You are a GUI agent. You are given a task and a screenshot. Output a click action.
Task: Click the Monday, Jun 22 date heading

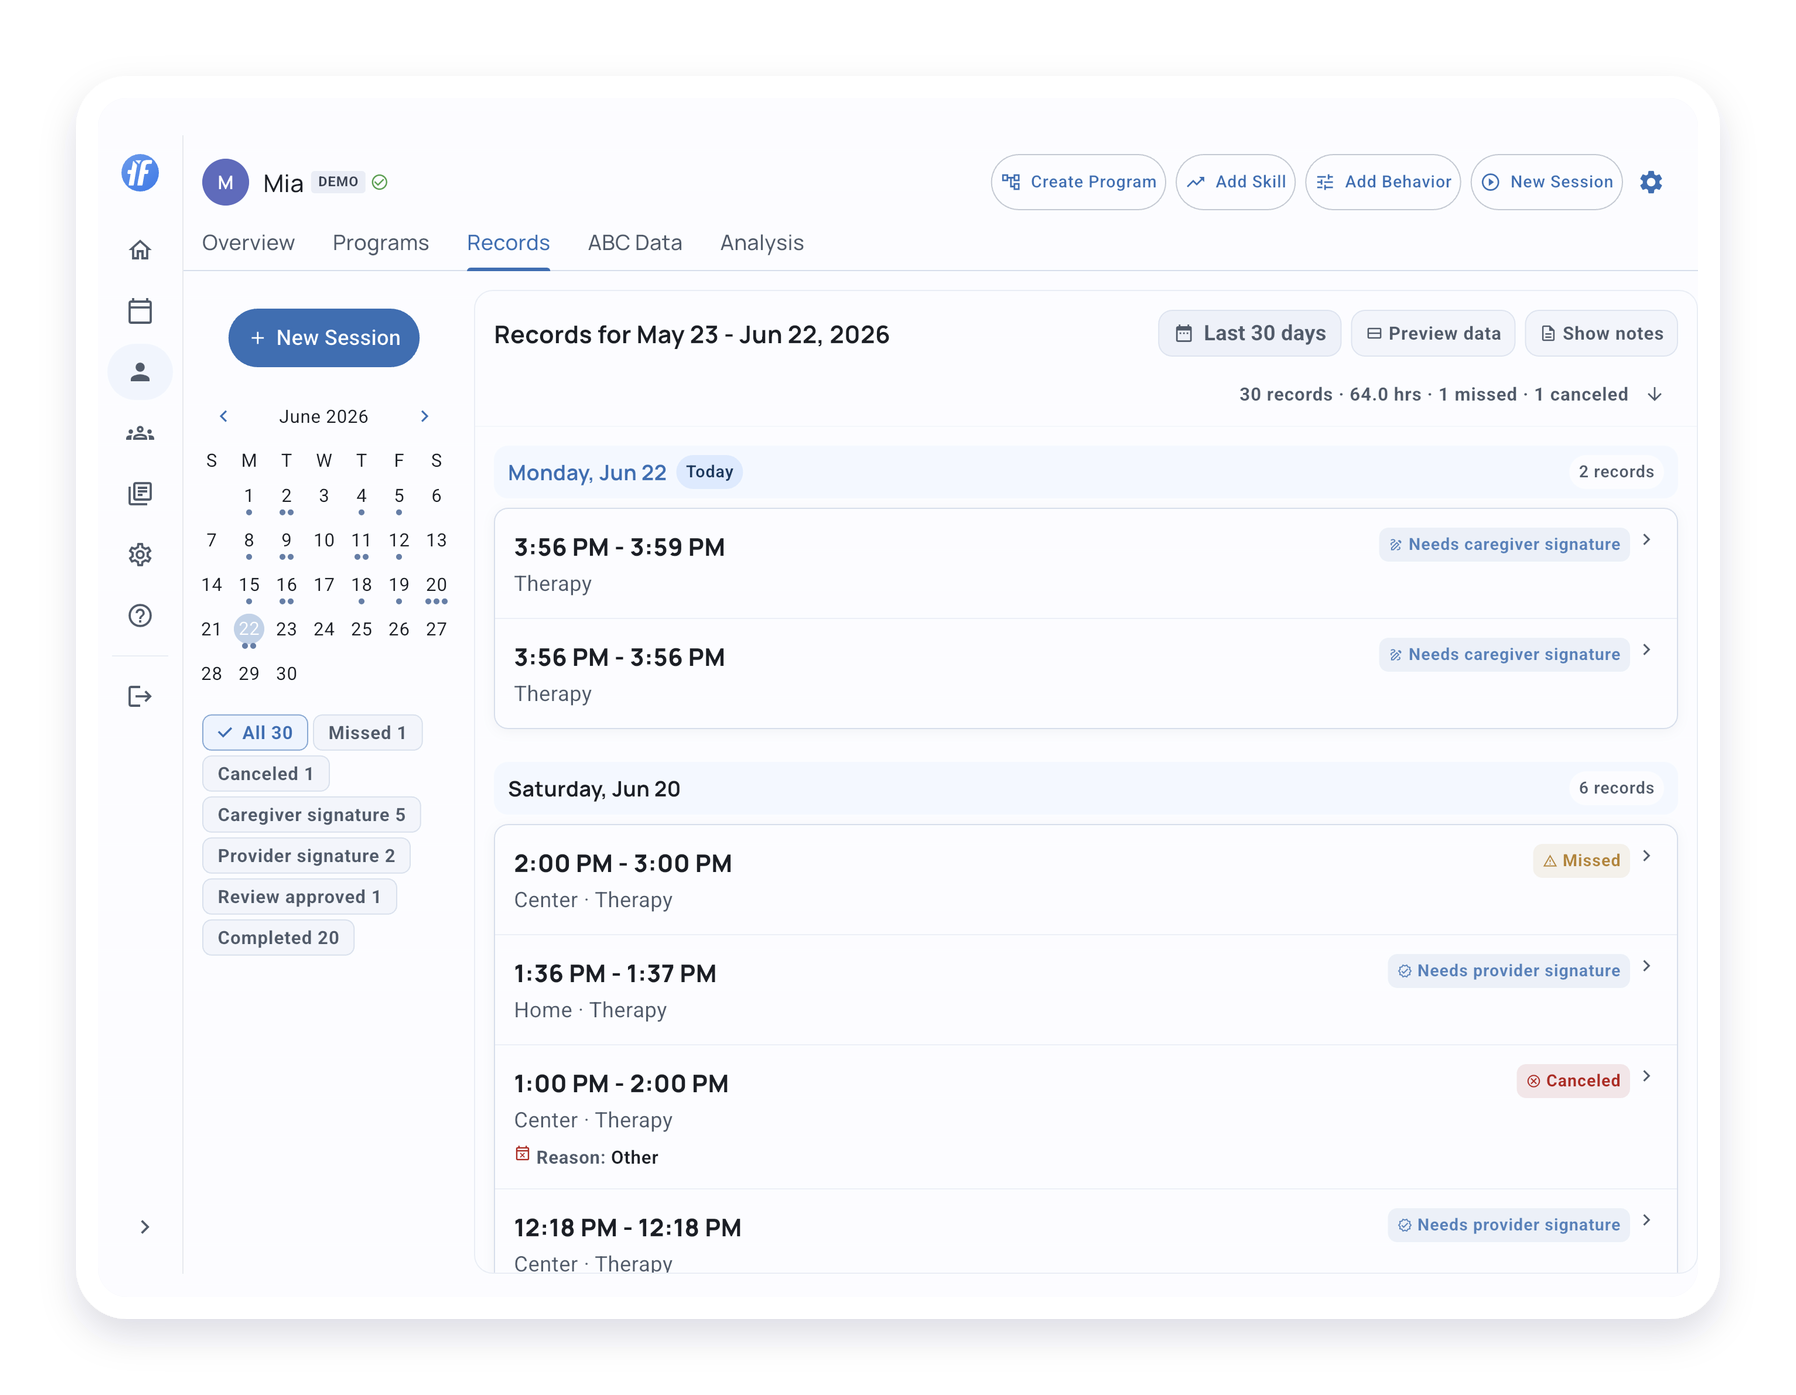pos(587,473)
